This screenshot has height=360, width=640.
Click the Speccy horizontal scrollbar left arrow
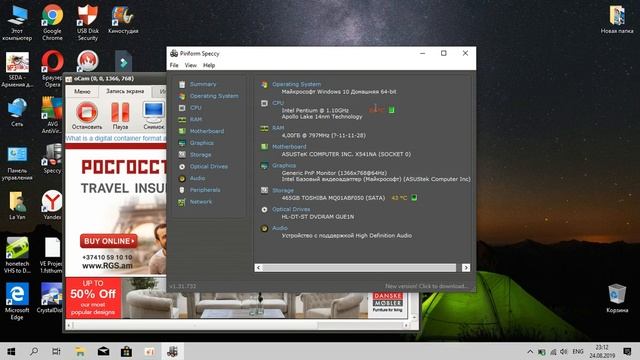point(258,268)
